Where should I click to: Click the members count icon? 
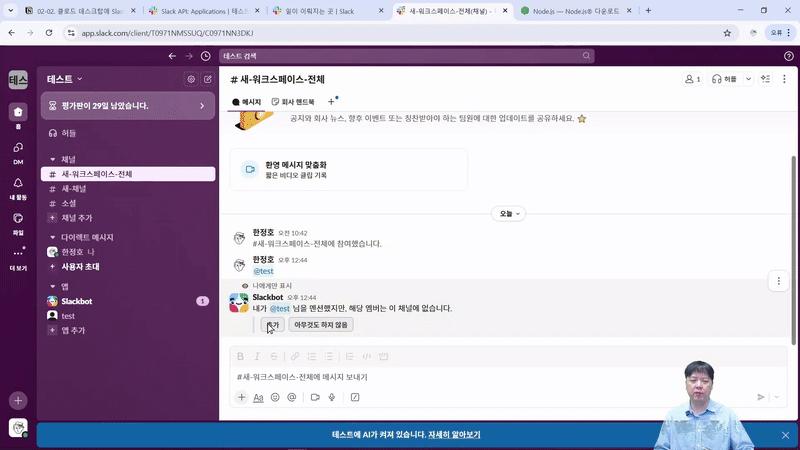(692, 79)
